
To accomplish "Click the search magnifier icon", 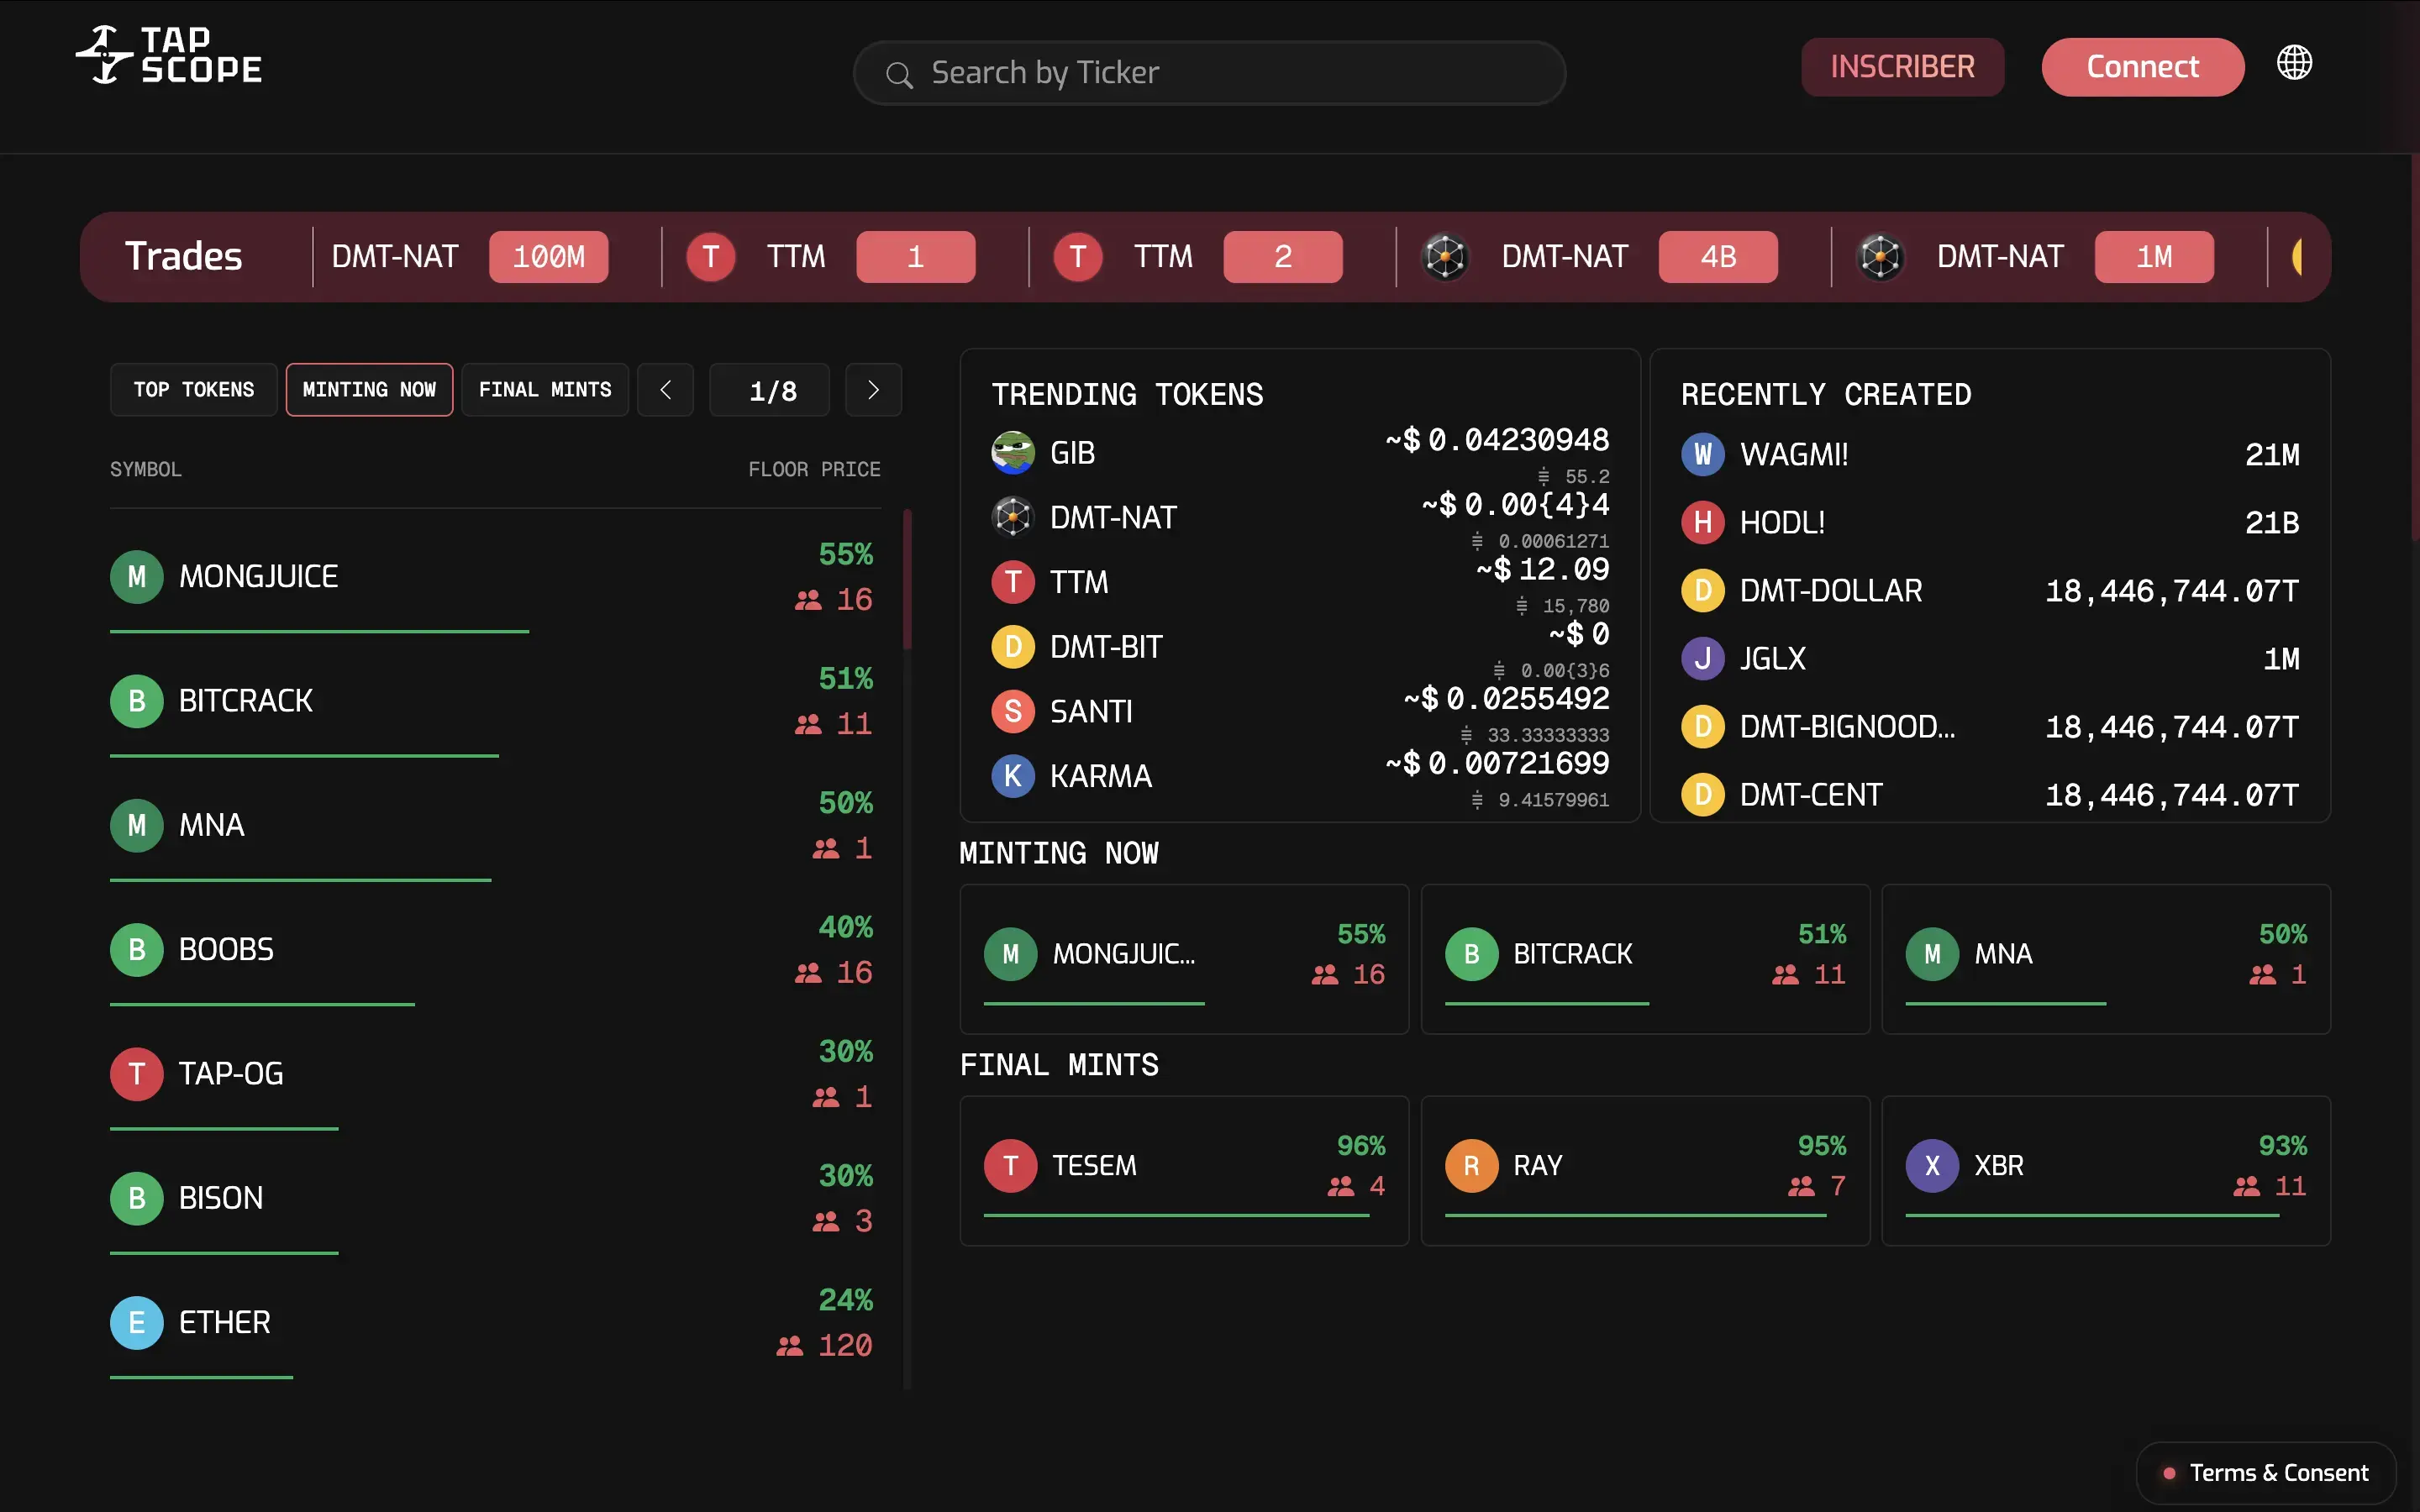I will coord(899,75).
